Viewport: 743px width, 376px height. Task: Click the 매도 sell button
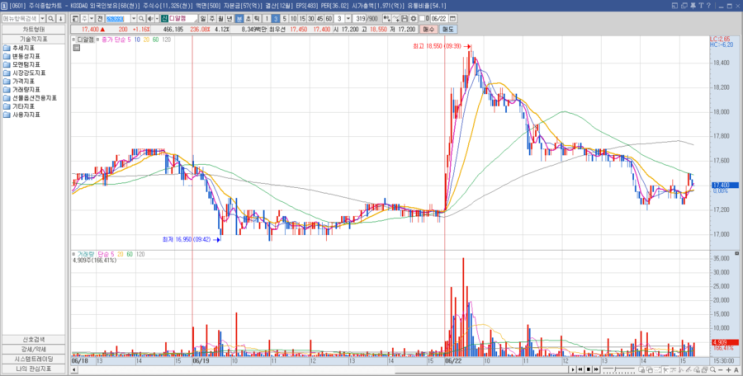point(447,29)
